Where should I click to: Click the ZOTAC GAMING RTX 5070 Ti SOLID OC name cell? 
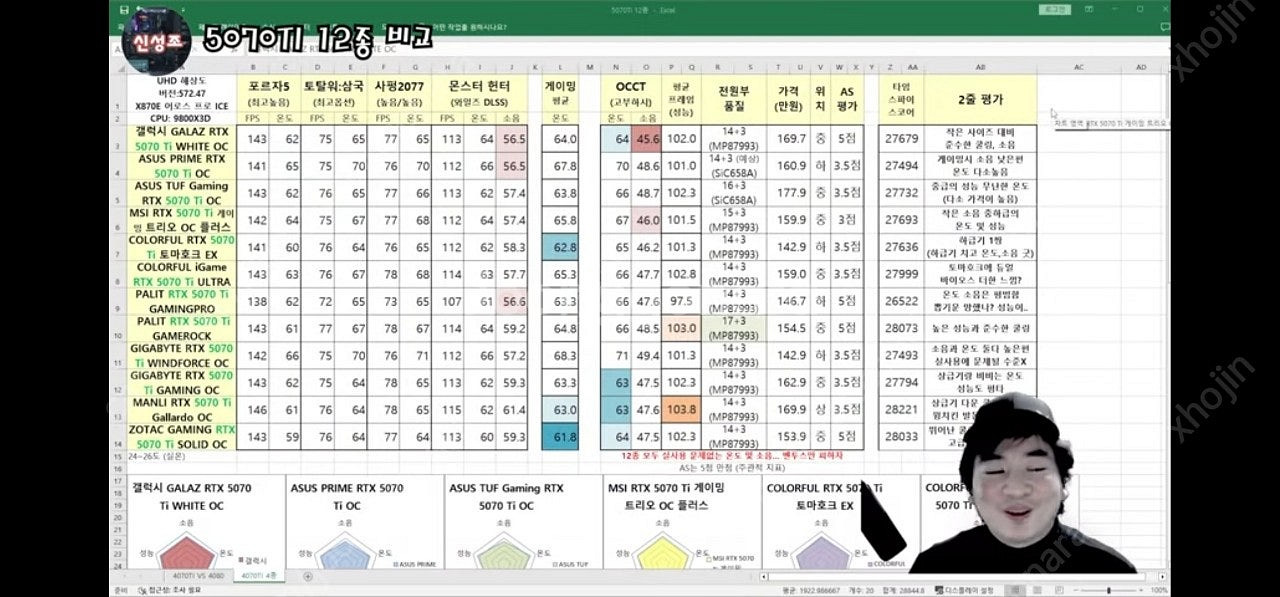point(181,437)
